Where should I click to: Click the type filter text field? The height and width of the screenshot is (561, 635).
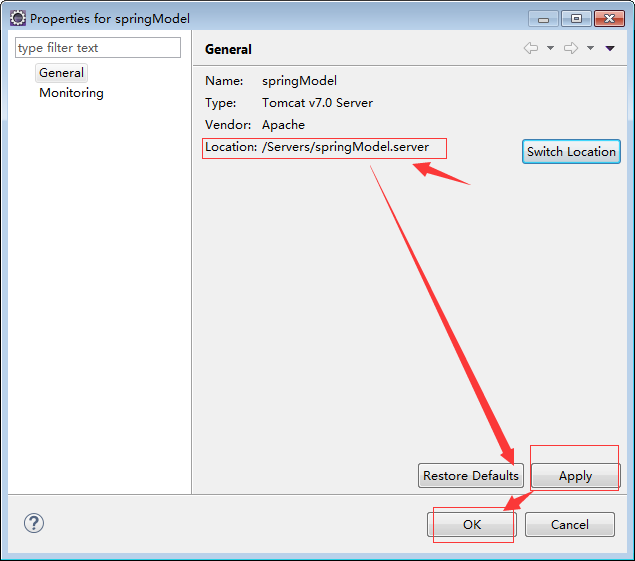pyautogui.click(x=98, y=48)
